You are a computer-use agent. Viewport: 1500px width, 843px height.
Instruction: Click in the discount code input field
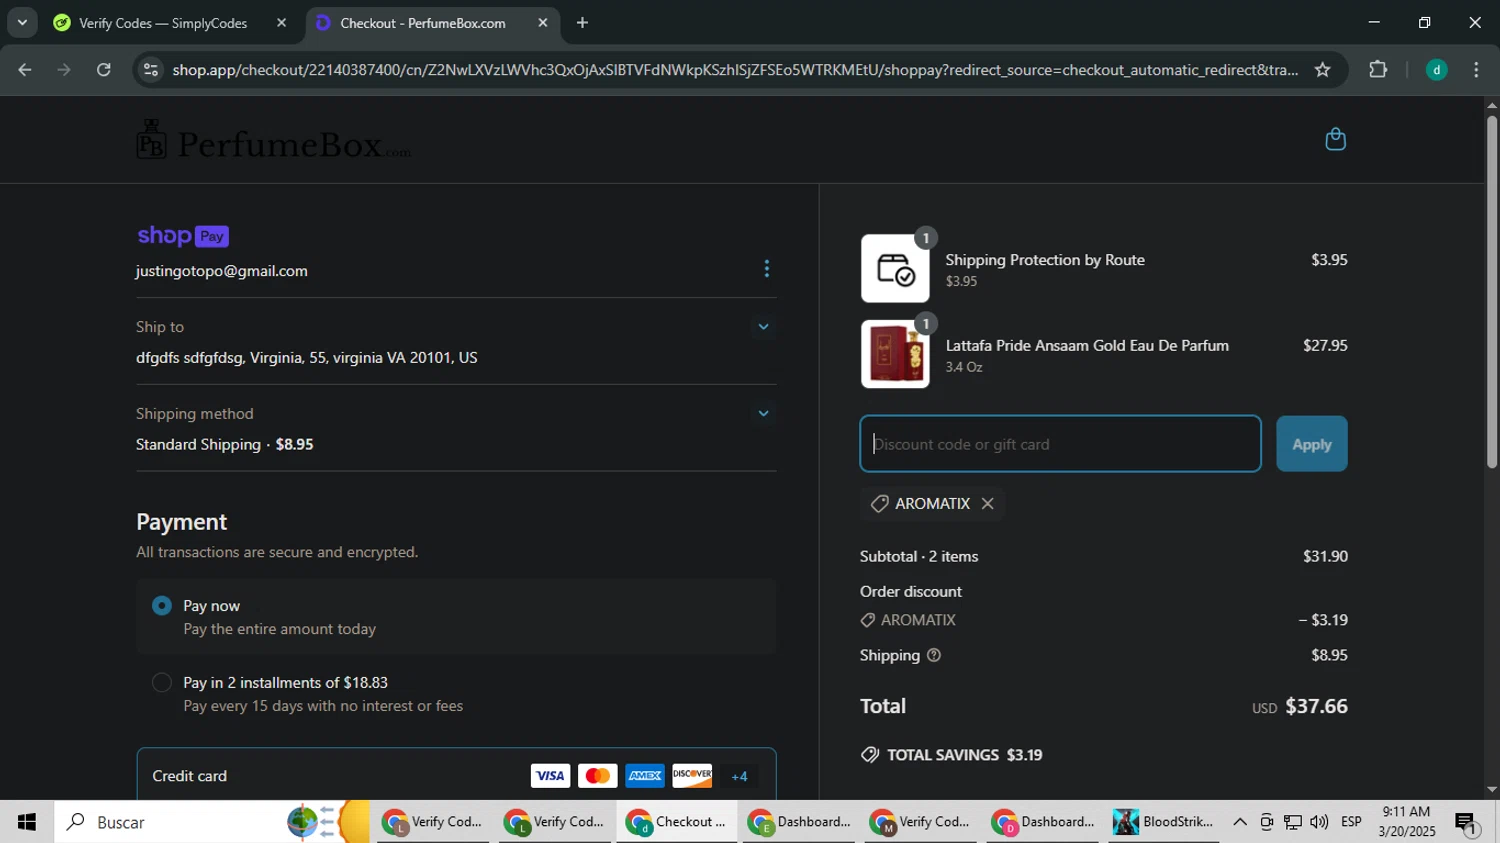click(1060, 444)
